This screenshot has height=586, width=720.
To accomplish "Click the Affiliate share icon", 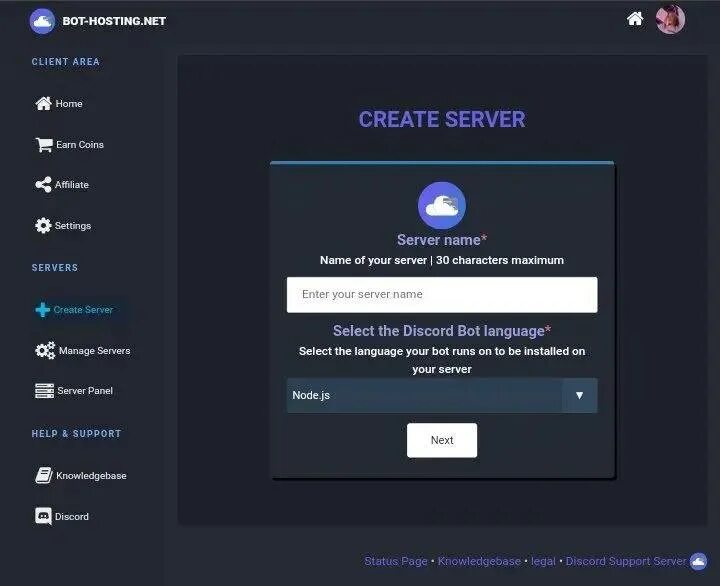I will [43, 185].
